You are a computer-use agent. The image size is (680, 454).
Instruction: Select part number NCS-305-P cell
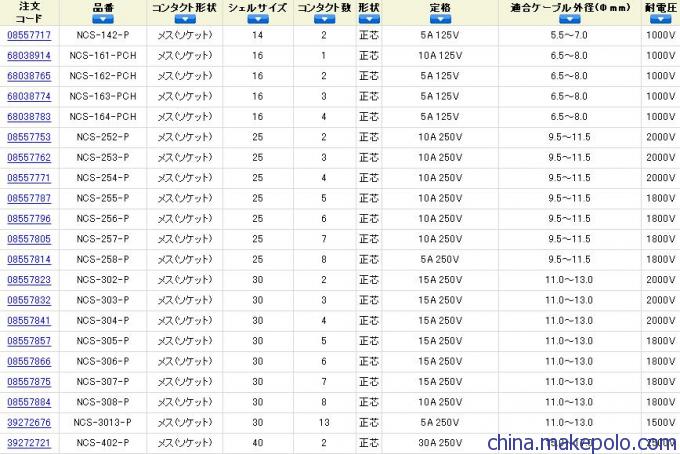(x=103, y=341)
